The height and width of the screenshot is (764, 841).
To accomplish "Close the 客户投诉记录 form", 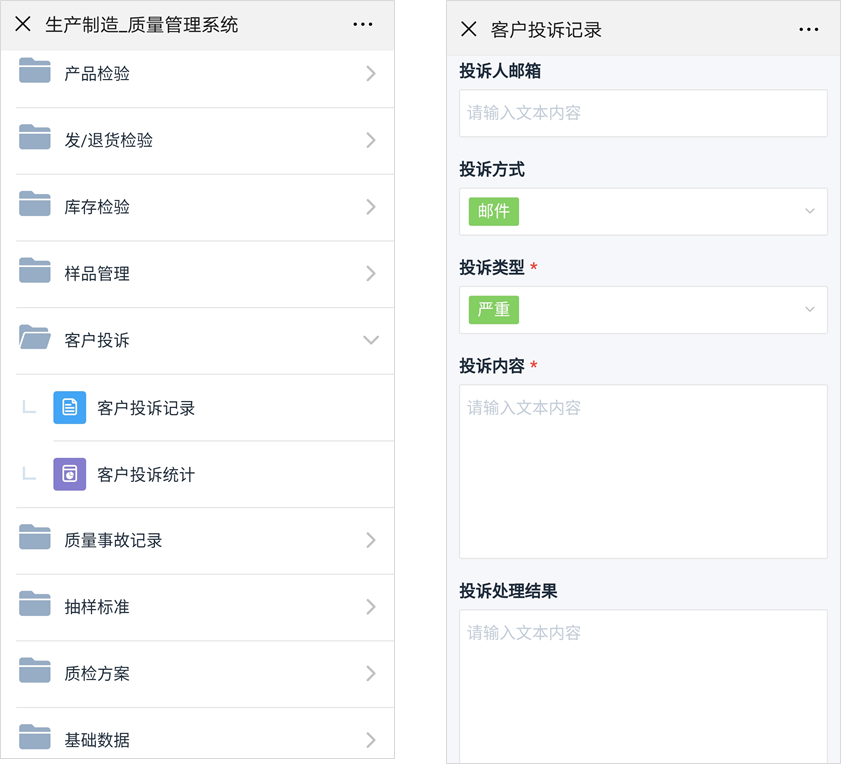I will coord(468,29).
